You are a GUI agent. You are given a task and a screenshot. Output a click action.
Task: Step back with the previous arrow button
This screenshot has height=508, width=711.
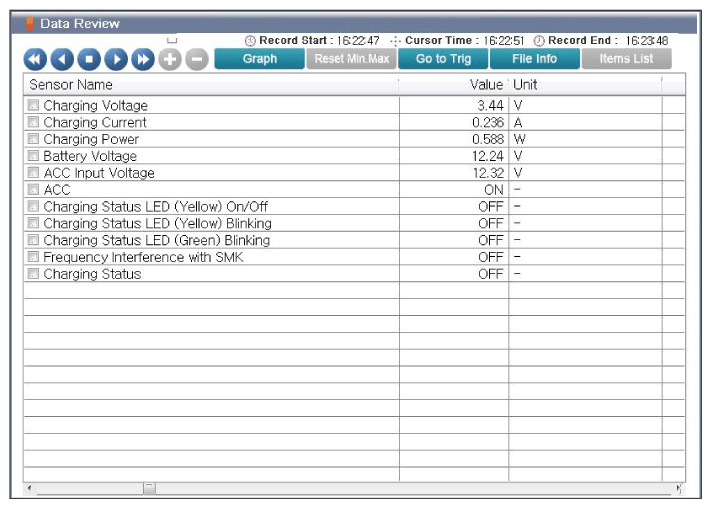coord(62,59)
